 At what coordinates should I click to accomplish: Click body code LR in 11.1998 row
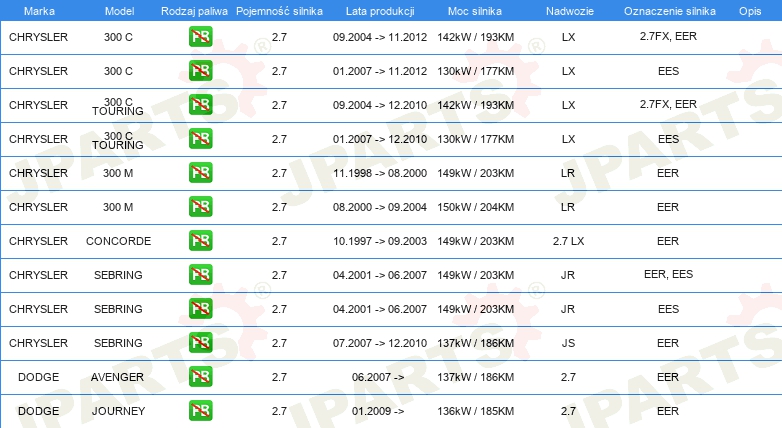click(x=568, y=173)
